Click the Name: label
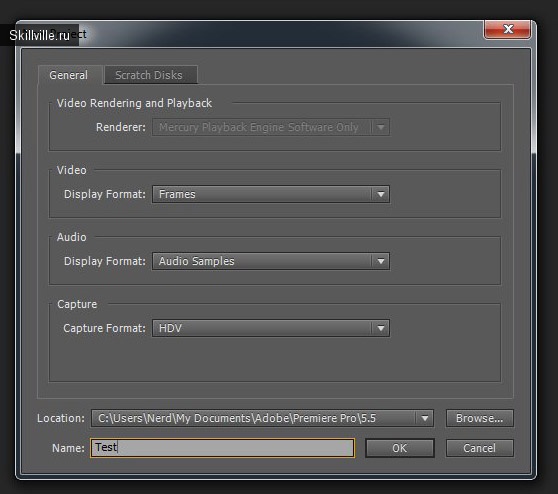This screenshot has height=494, width=558. pos(68,448)
